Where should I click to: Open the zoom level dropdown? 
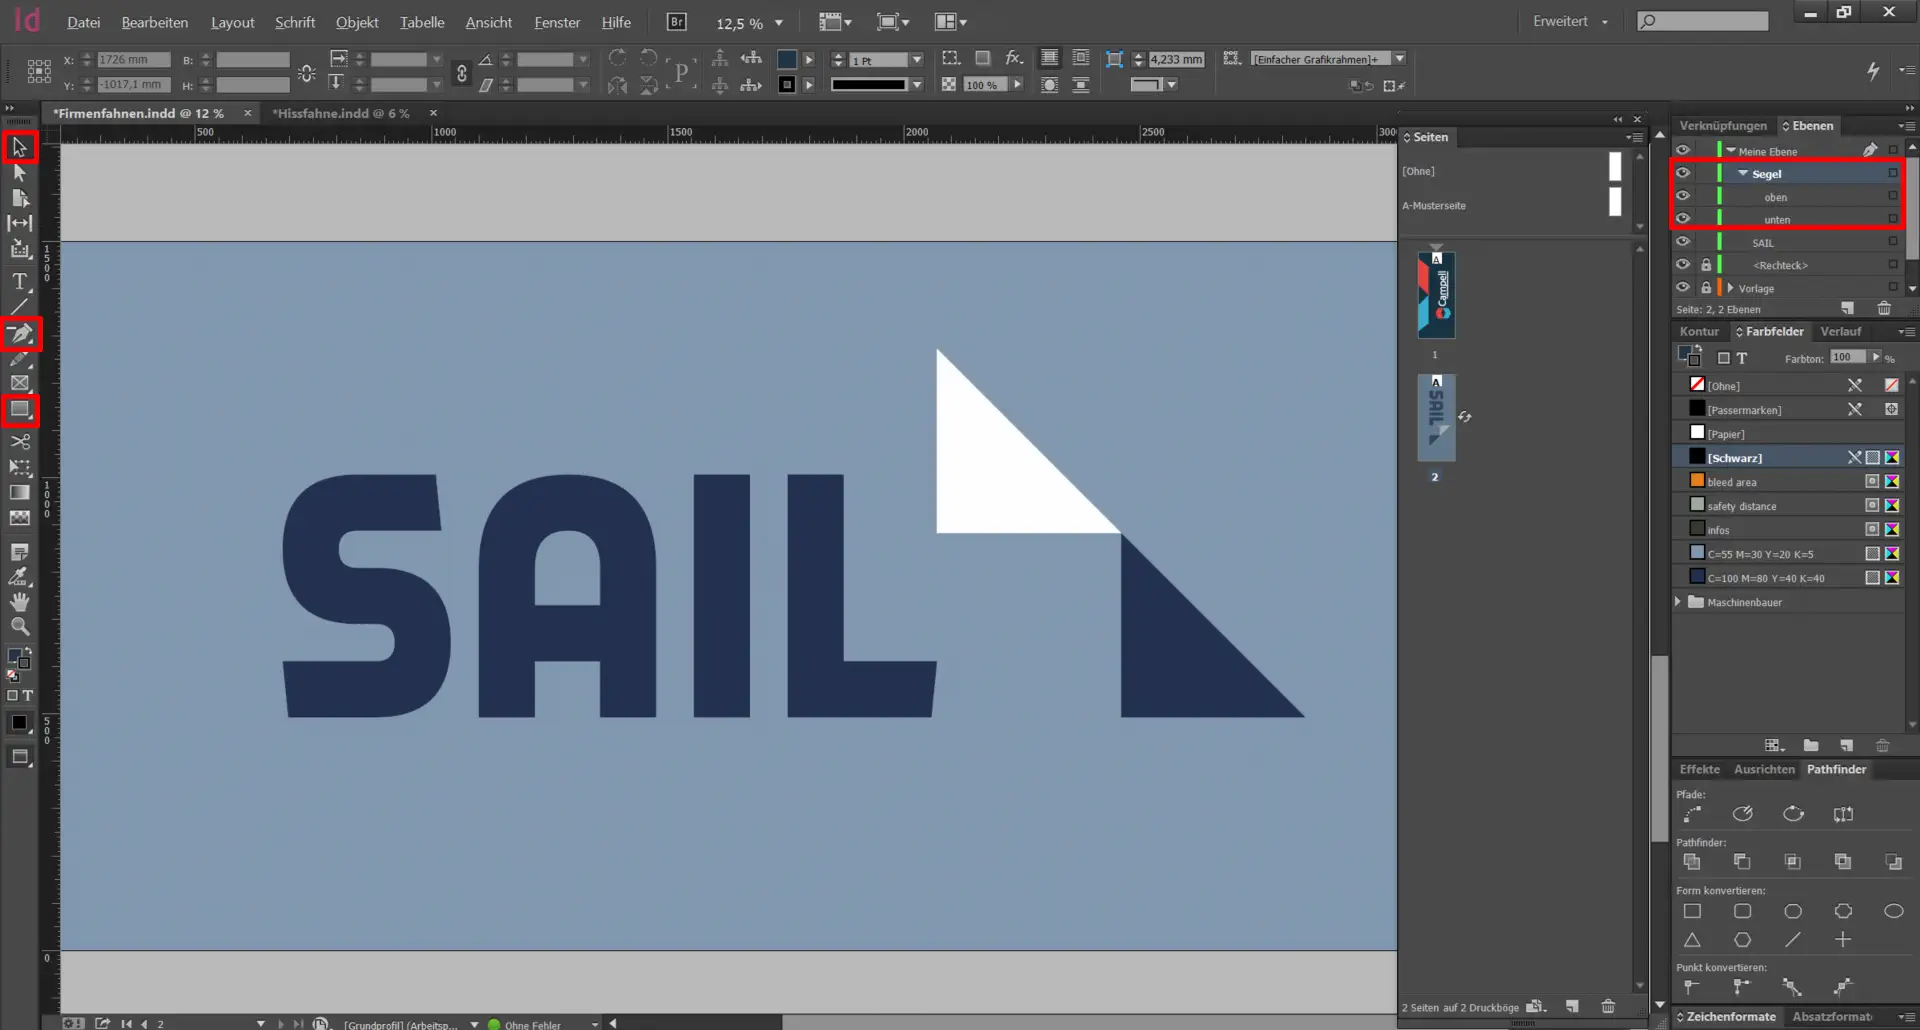tap(779, 23)
